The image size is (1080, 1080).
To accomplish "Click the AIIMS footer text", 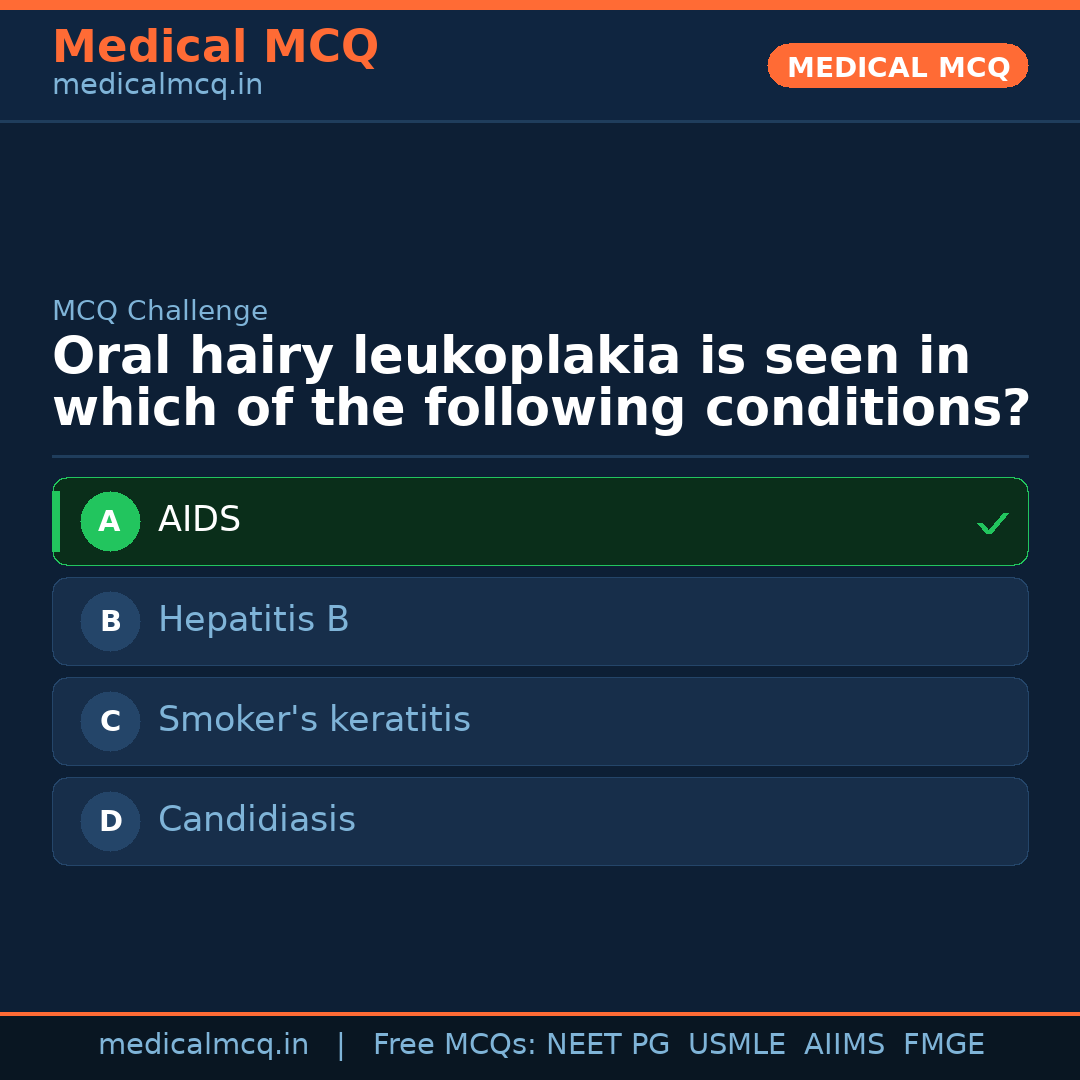I will tap(844, 1045).
